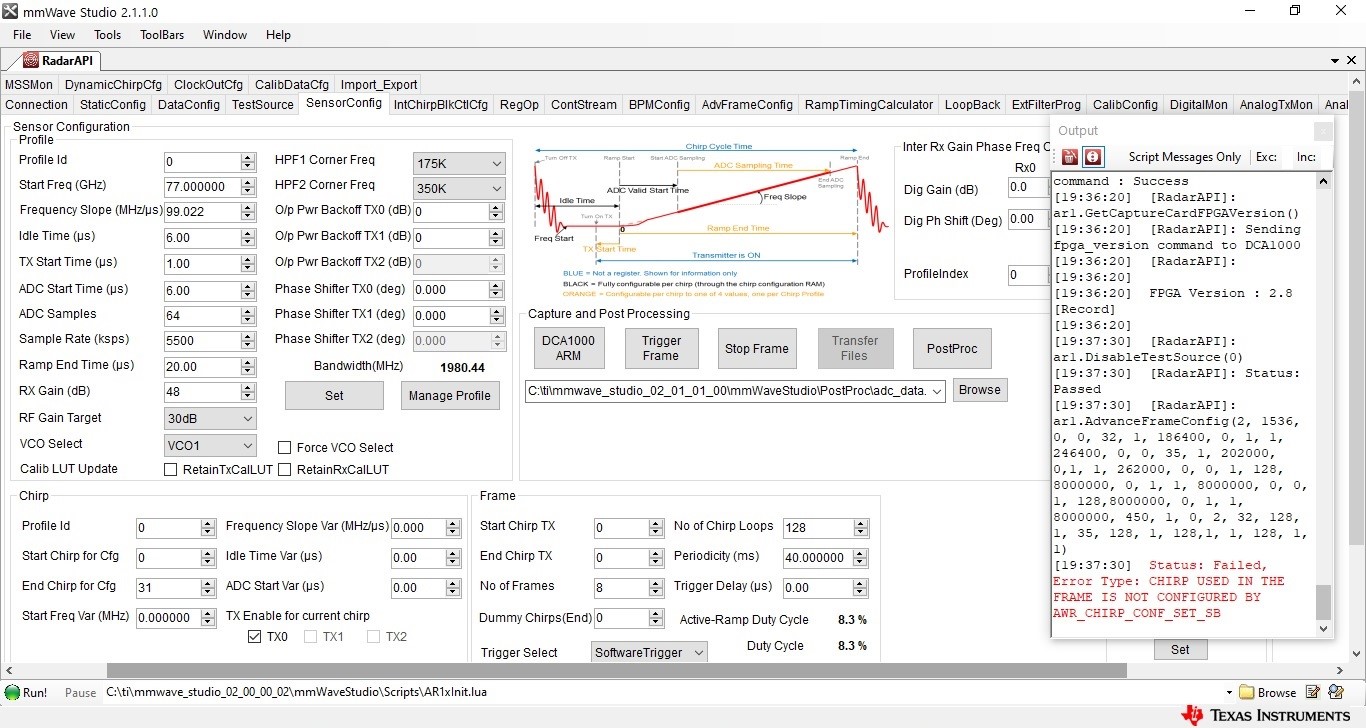Open the View menu

(62, 35)
